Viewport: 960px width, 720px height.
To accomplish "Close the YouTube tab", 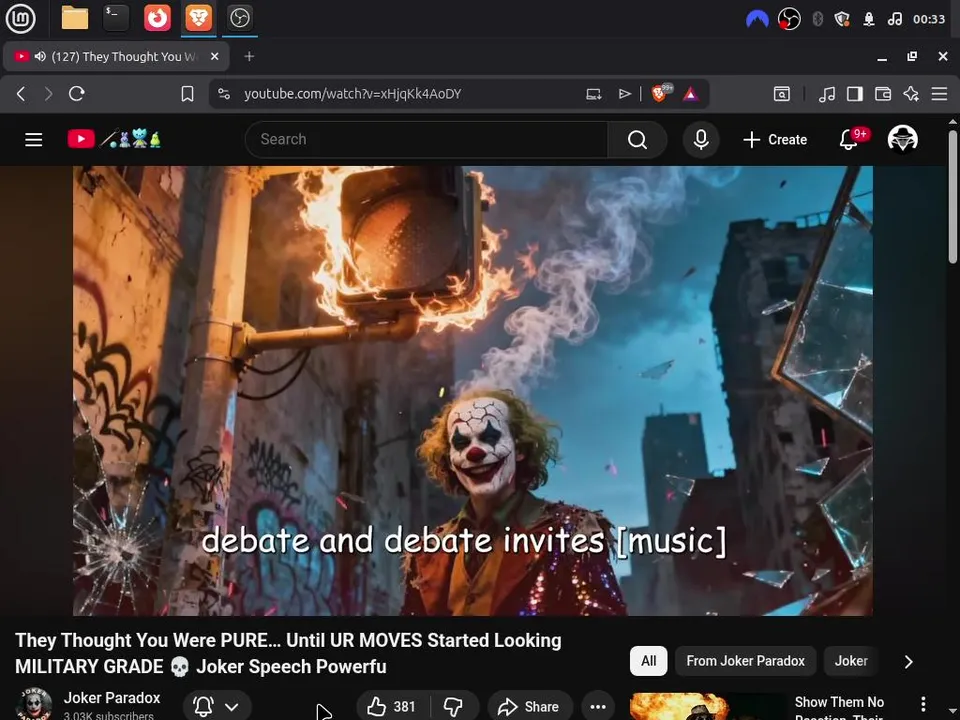I will (x=214, y=56).
